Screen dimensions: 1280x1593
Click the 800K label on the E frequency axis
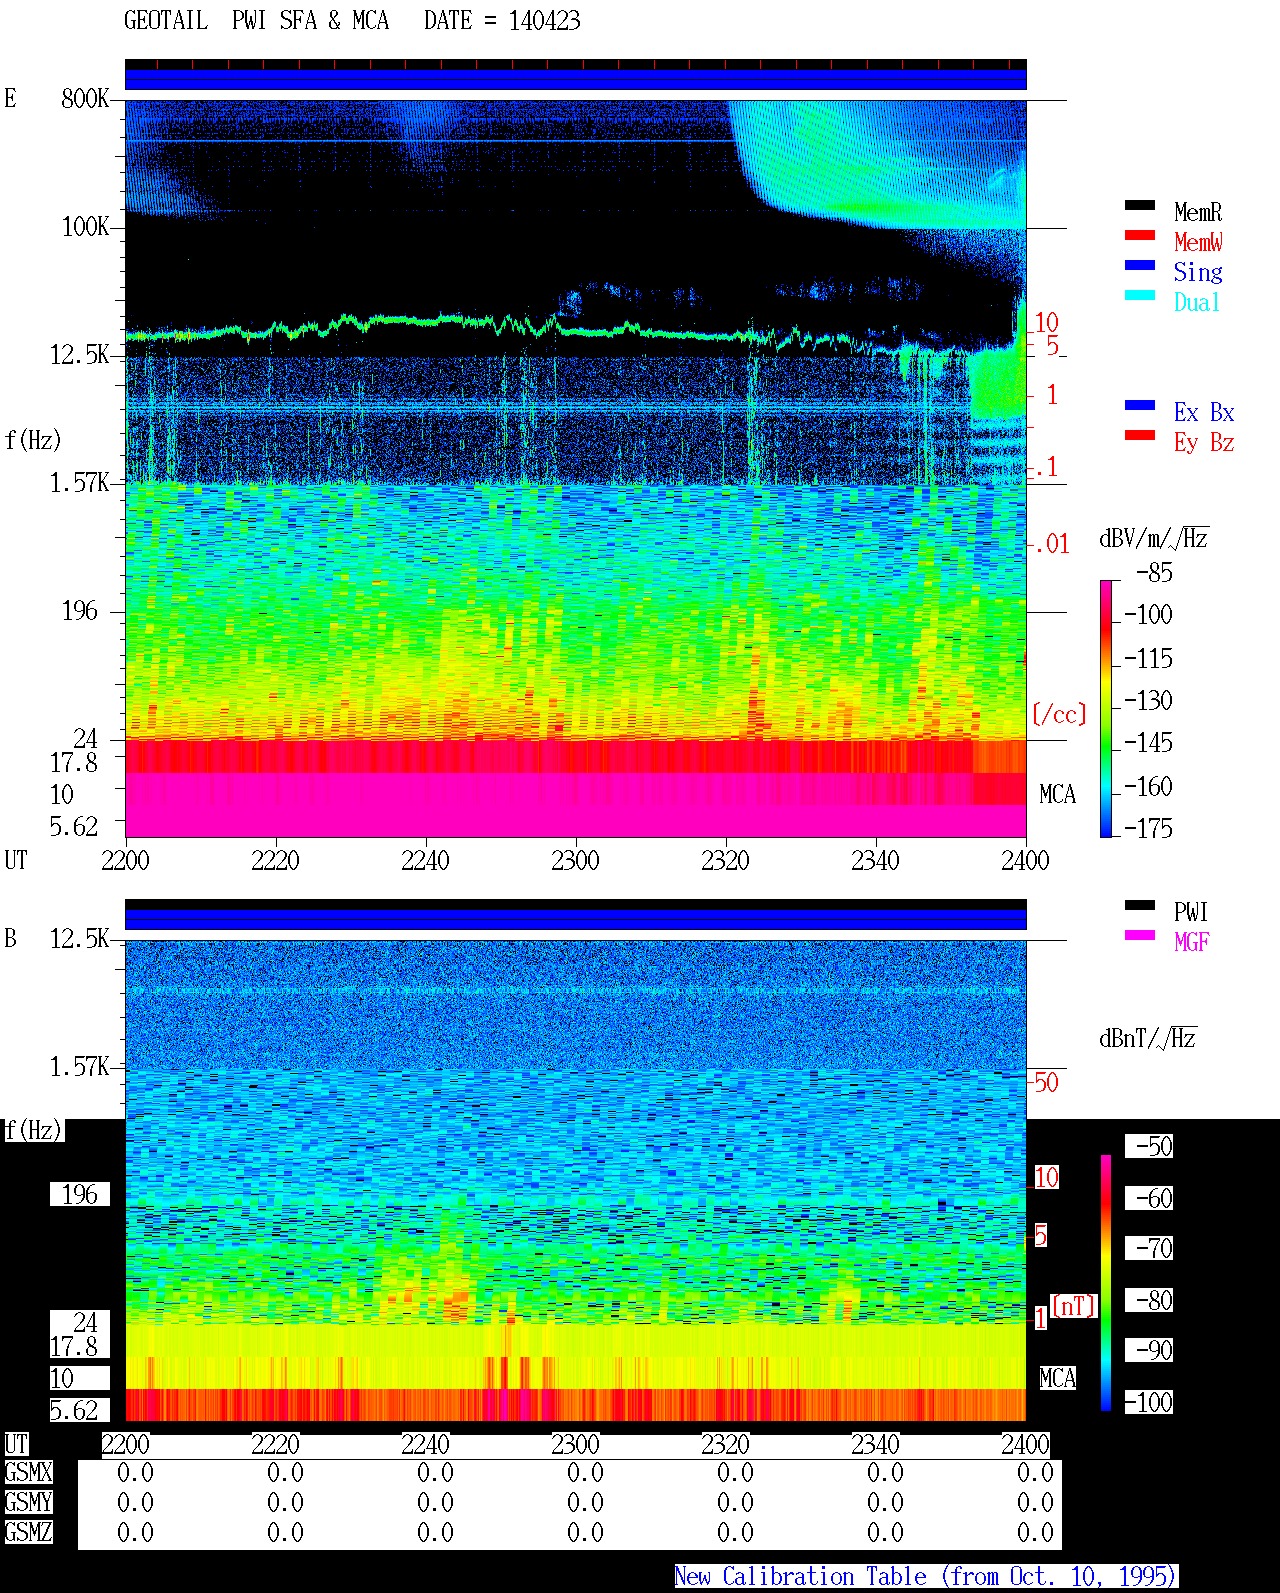tap(85, 98)
